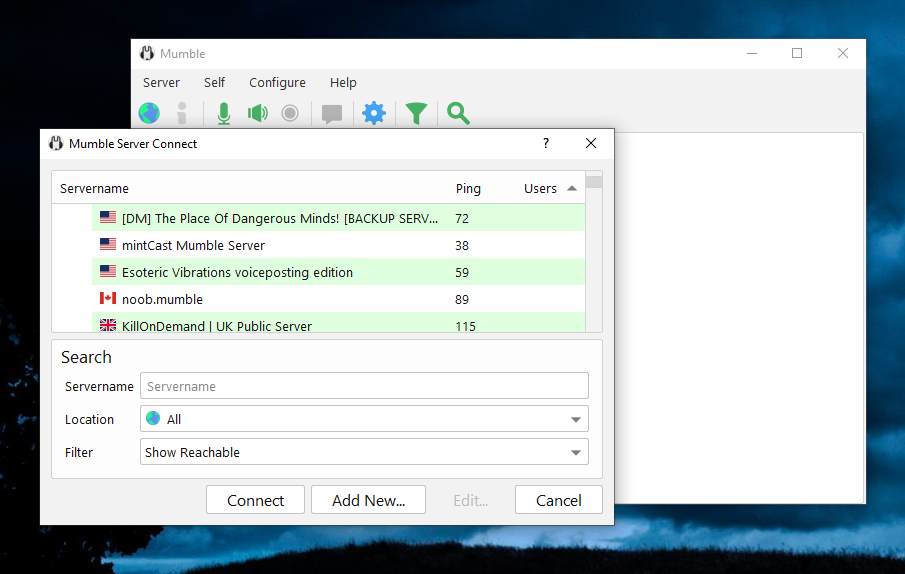This screenshot has height=574, width=905.
Task: Click ping value 38 for mintCast
Action: tap(462, 246)
